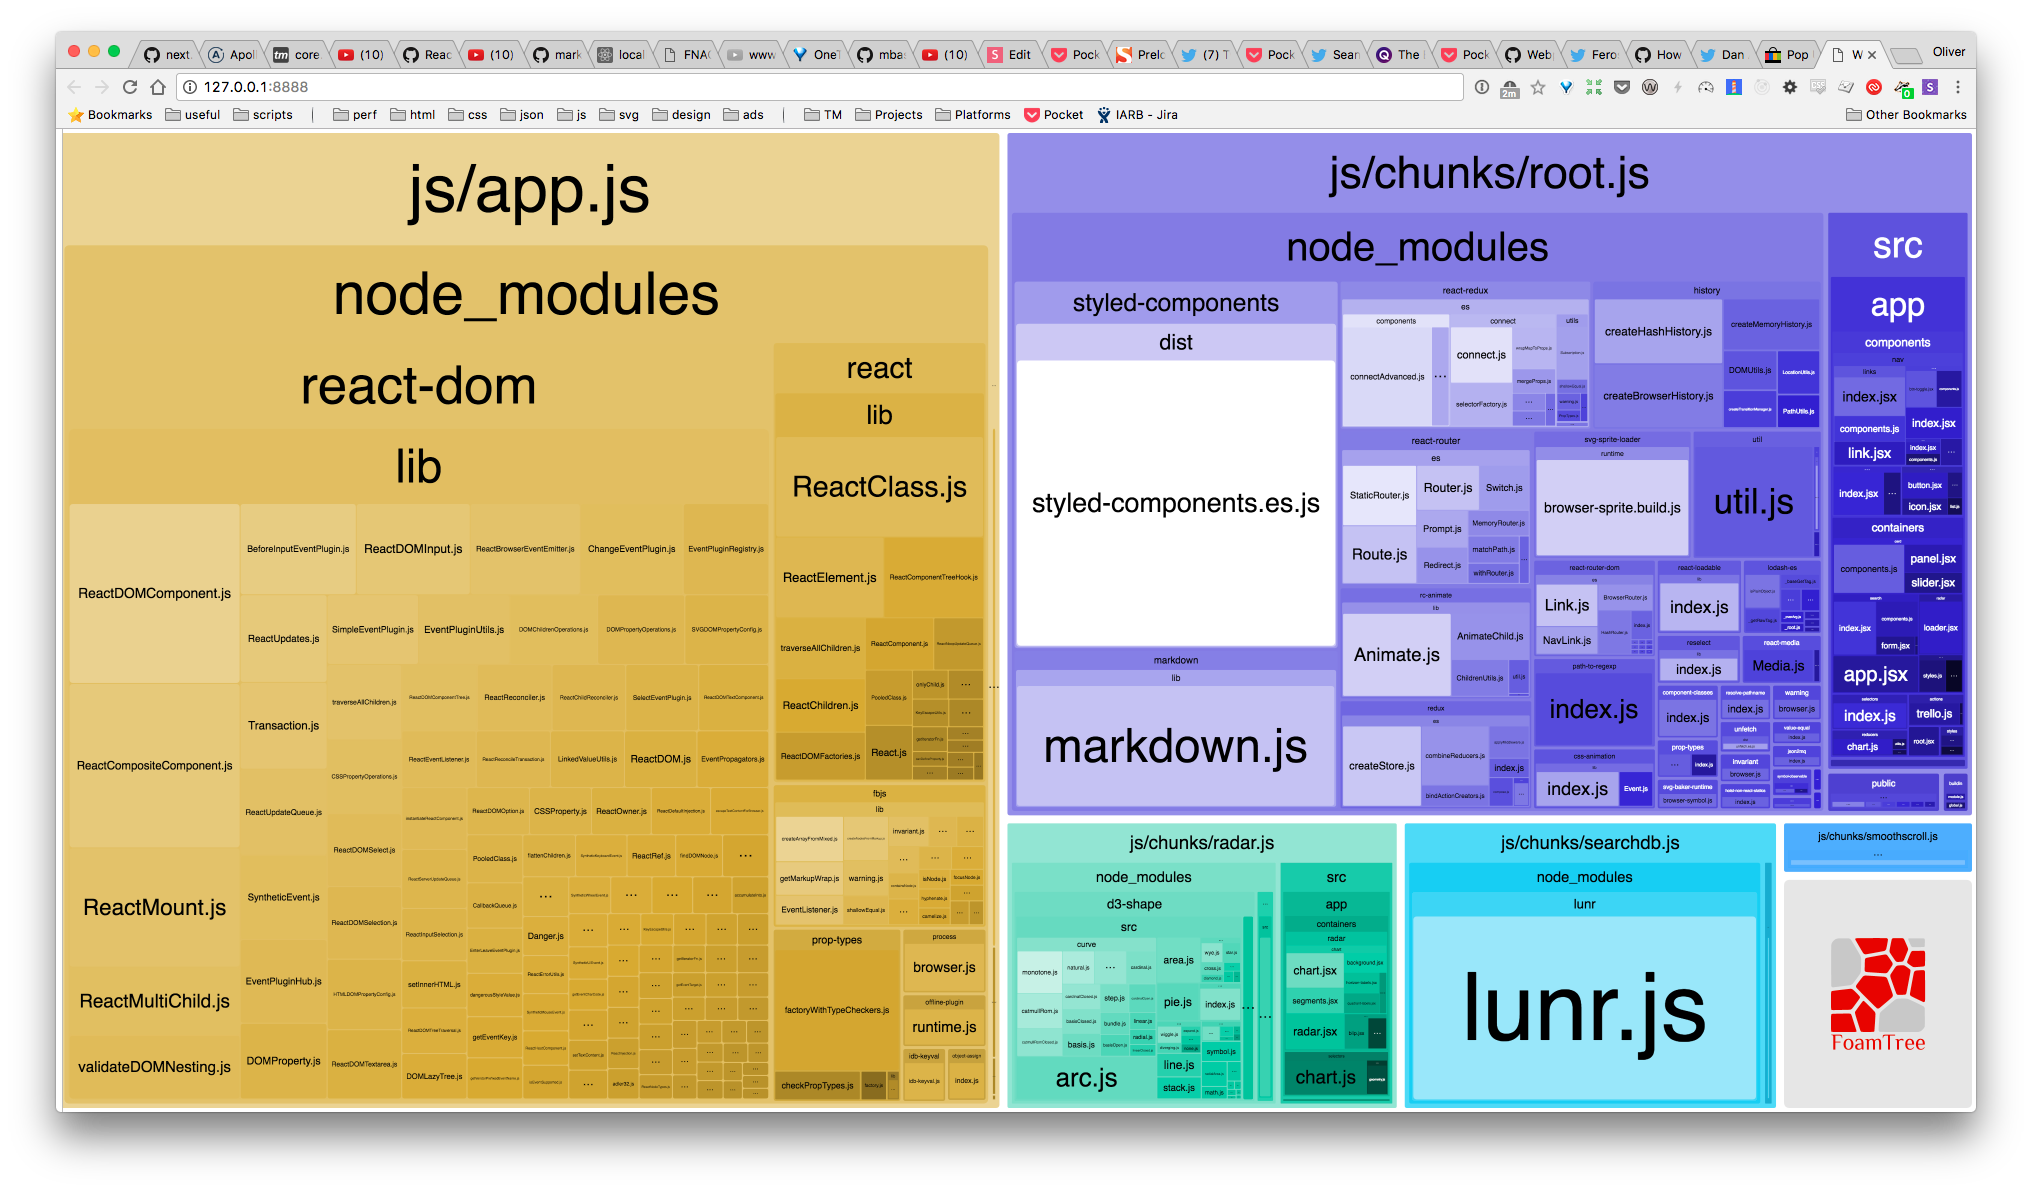This screenshot has width=2032, height=1192.
Task: Click the purple S extension icon
Action: [x=1930, y=87]
